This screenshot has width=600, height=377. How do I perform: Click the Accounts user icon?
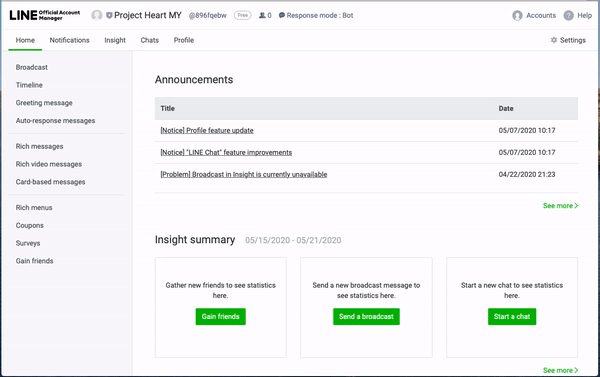tap(517, 15)
